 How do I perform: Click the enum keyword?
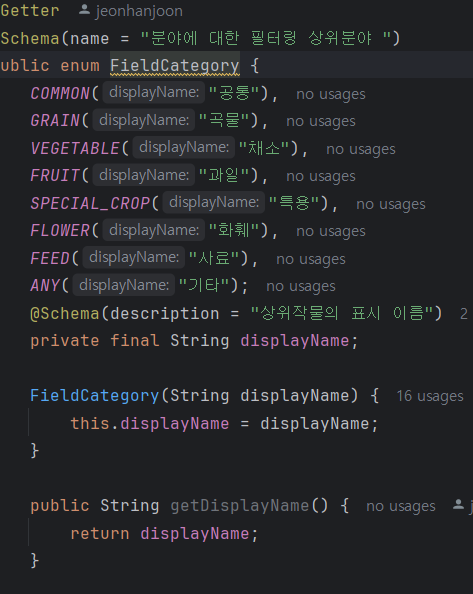click(80, 66)
